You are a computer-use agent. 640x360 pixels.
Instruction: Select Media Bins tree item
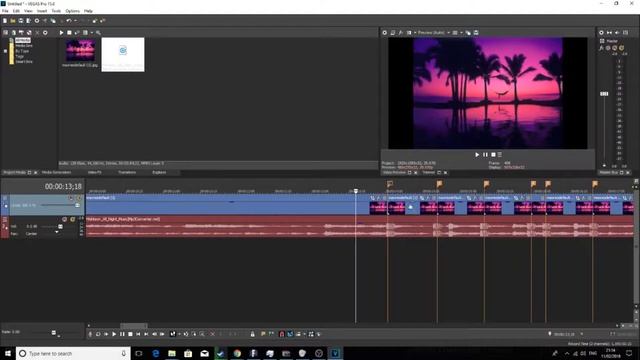(24, 46)
